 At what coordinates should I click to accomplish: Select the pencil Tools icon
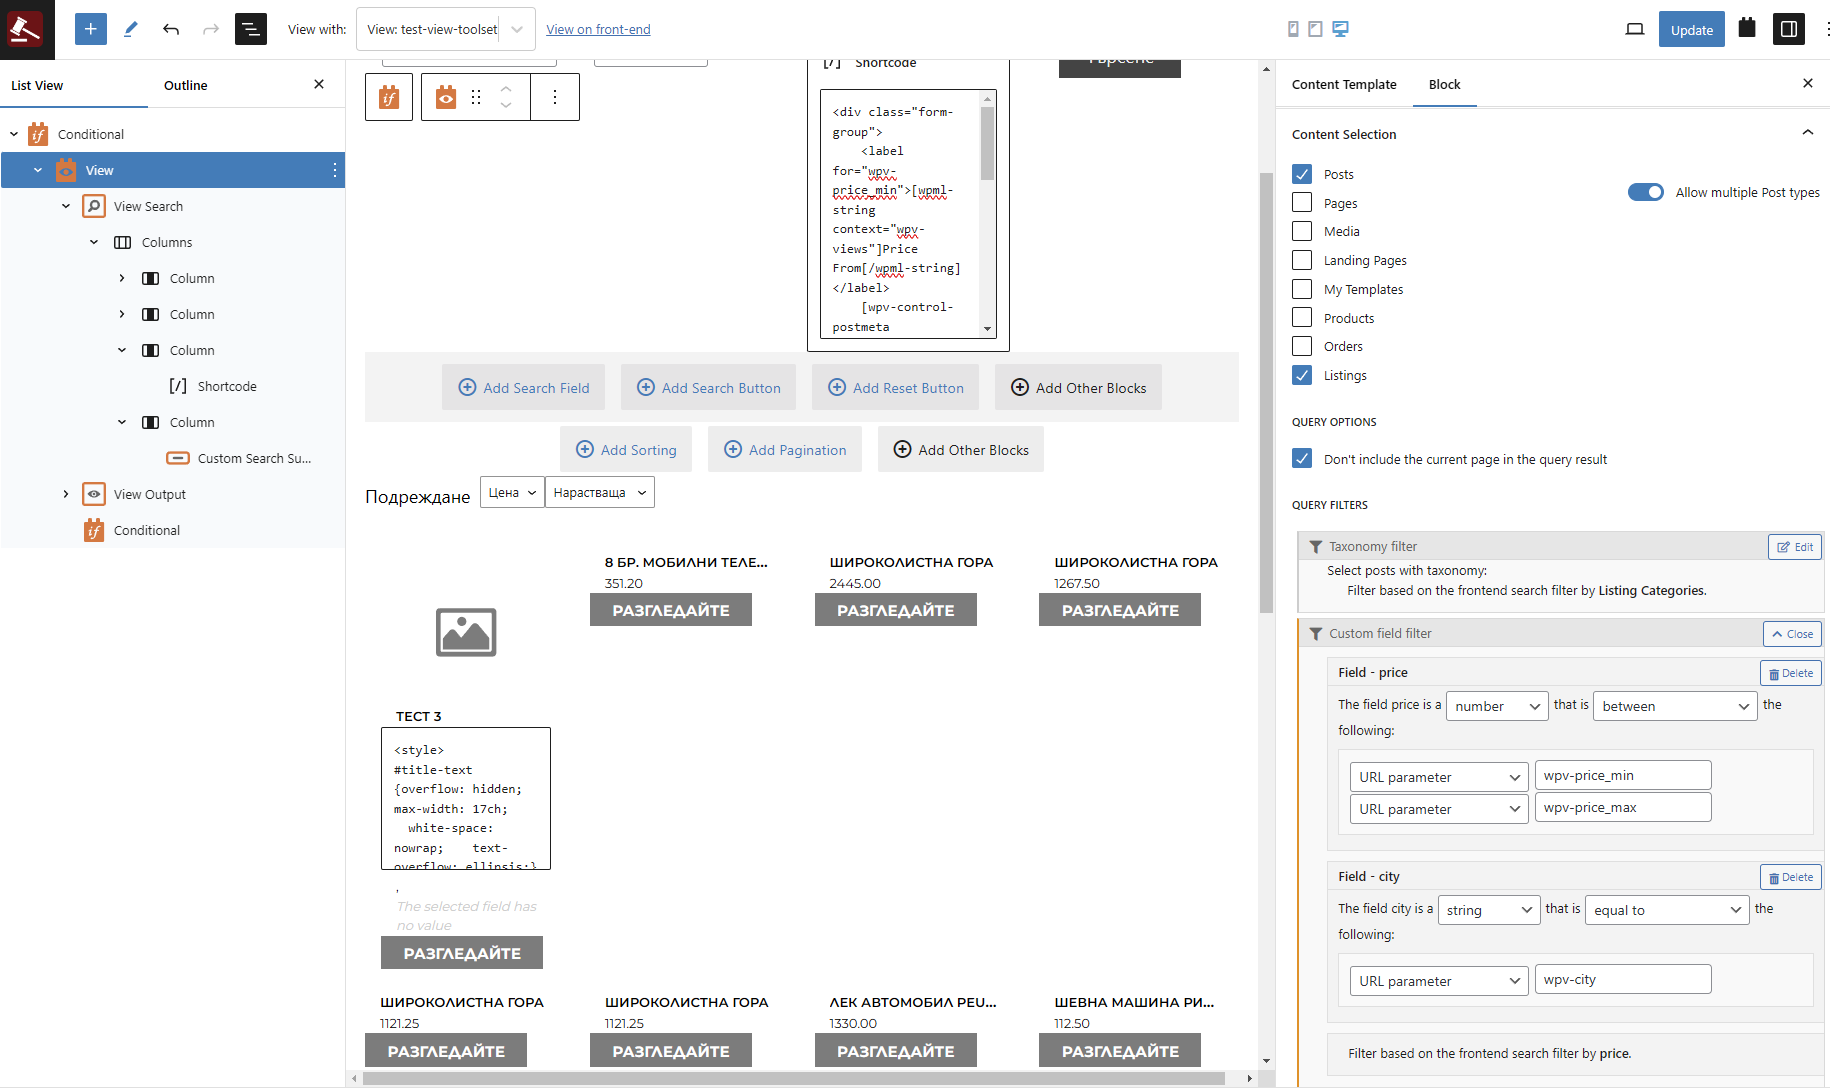(x=131, y=29)
